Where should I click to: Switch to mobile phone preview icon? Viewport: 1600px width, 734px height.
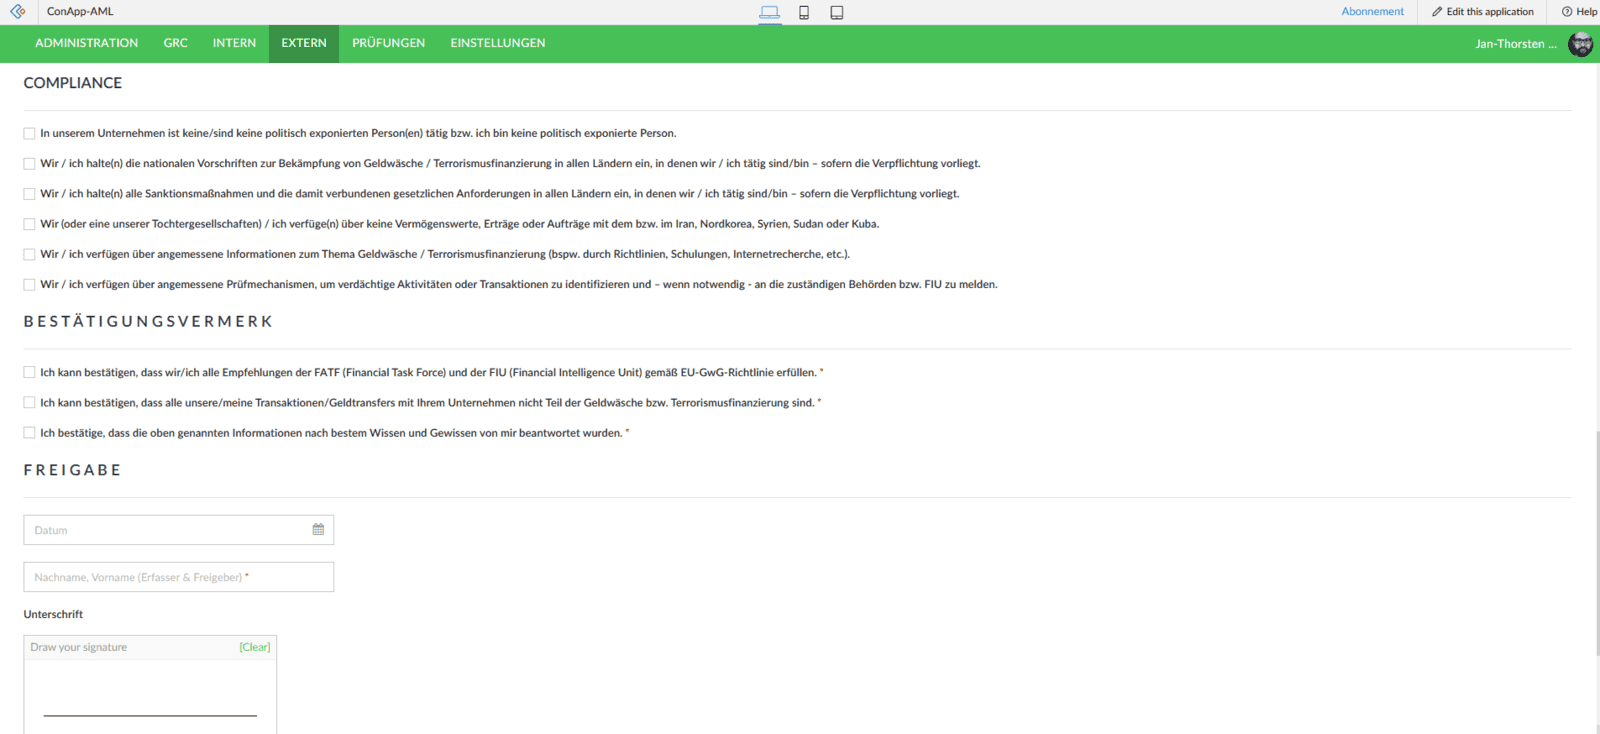click(804, 12)
